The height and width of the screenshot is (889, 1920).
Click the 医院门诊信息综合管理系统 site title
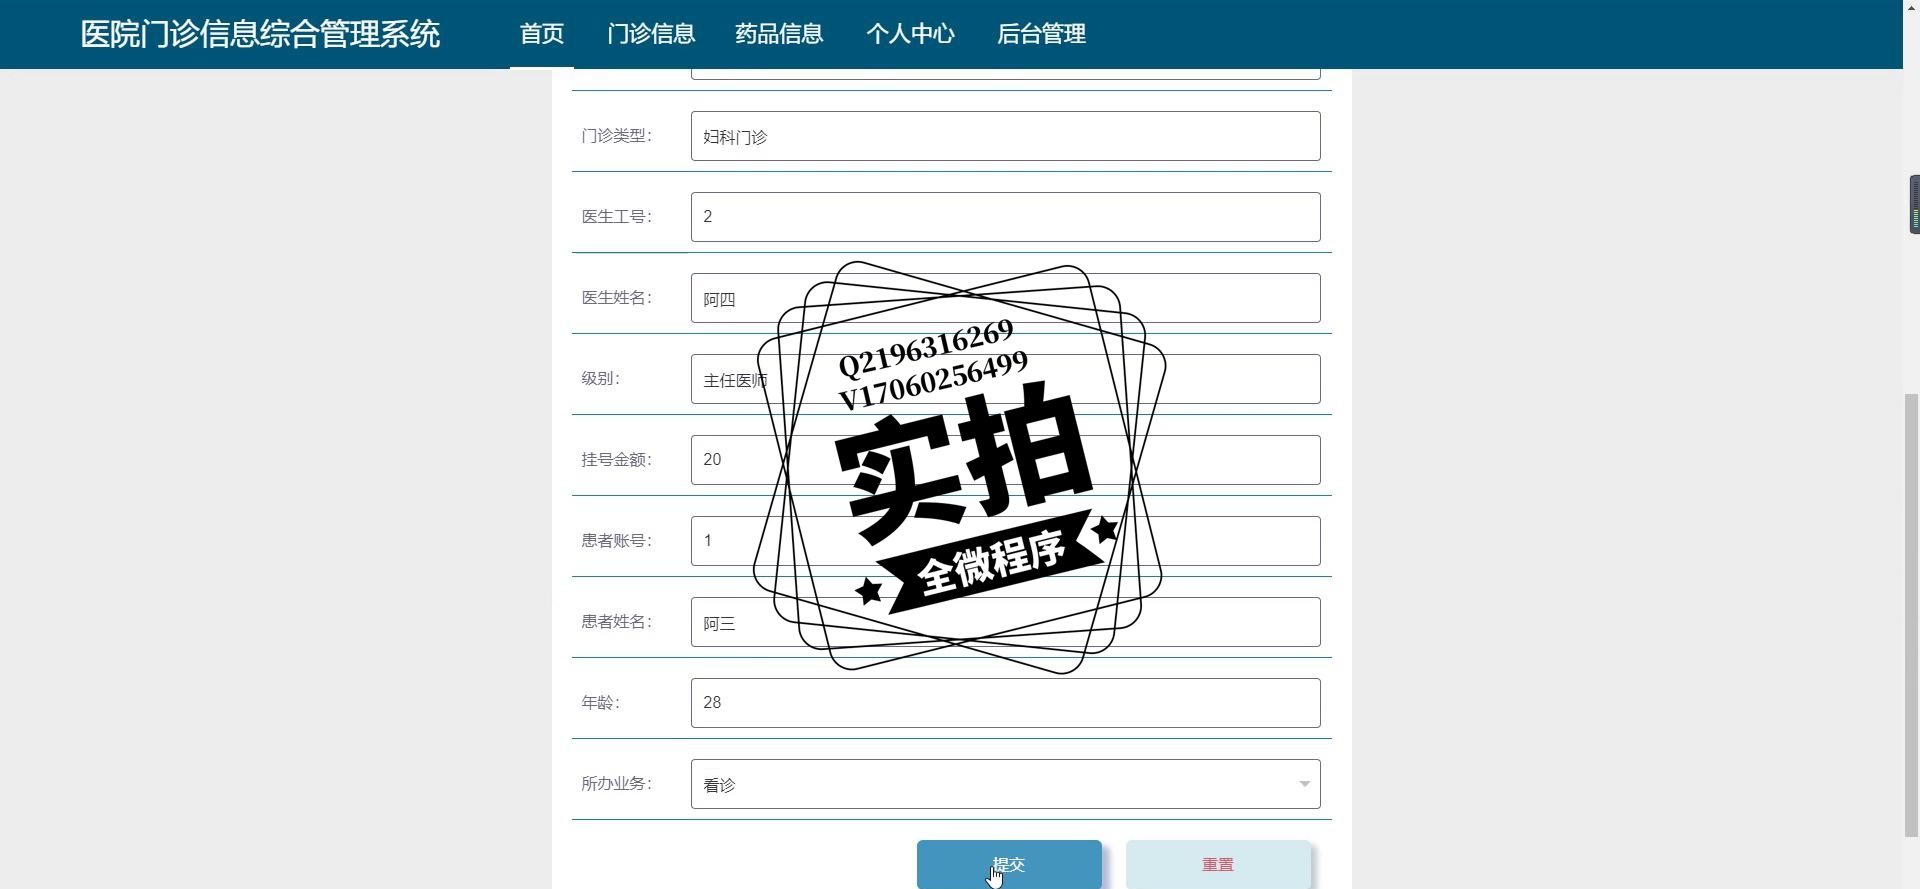(260, 34)
